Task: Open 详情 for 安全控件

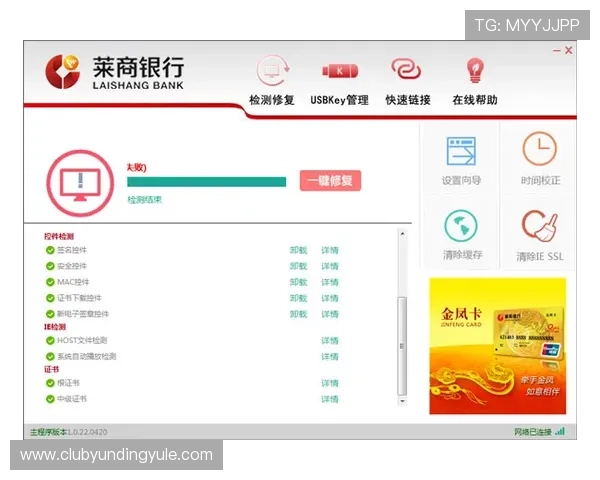Action: pos(330,266)
